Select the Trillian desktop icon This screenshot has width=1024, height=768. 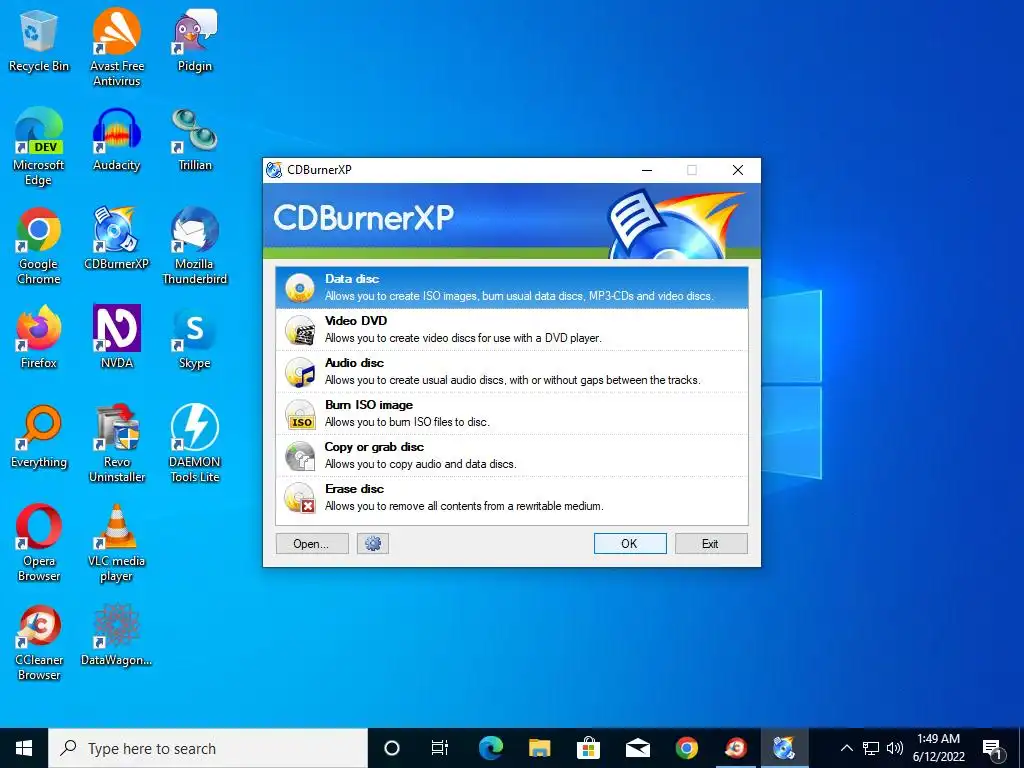click(x=195, y=140)
